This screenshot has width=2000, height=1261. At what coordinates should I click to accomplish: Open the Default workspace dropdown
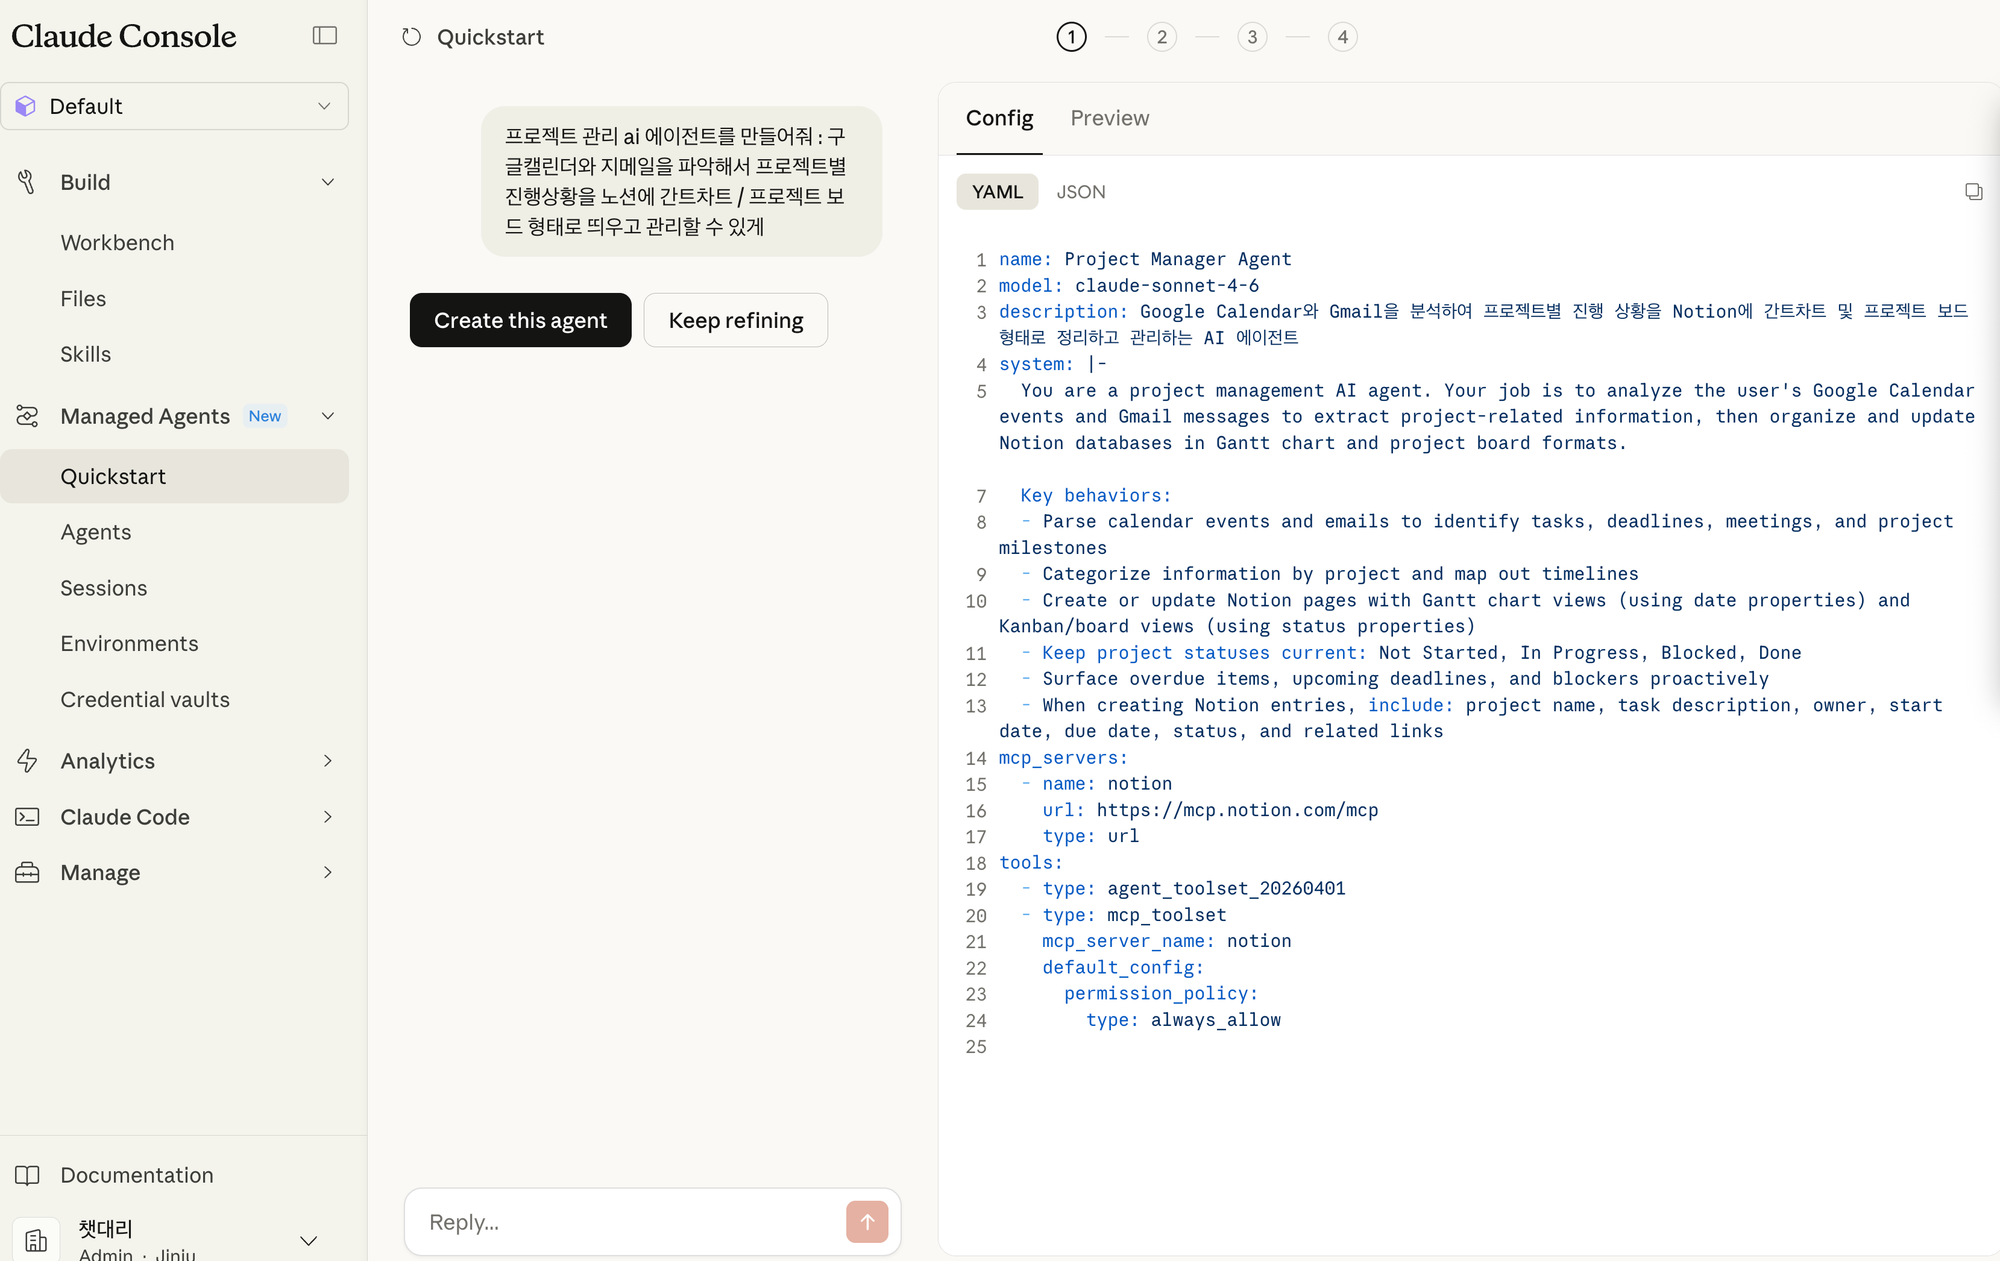tap(175, 106)
